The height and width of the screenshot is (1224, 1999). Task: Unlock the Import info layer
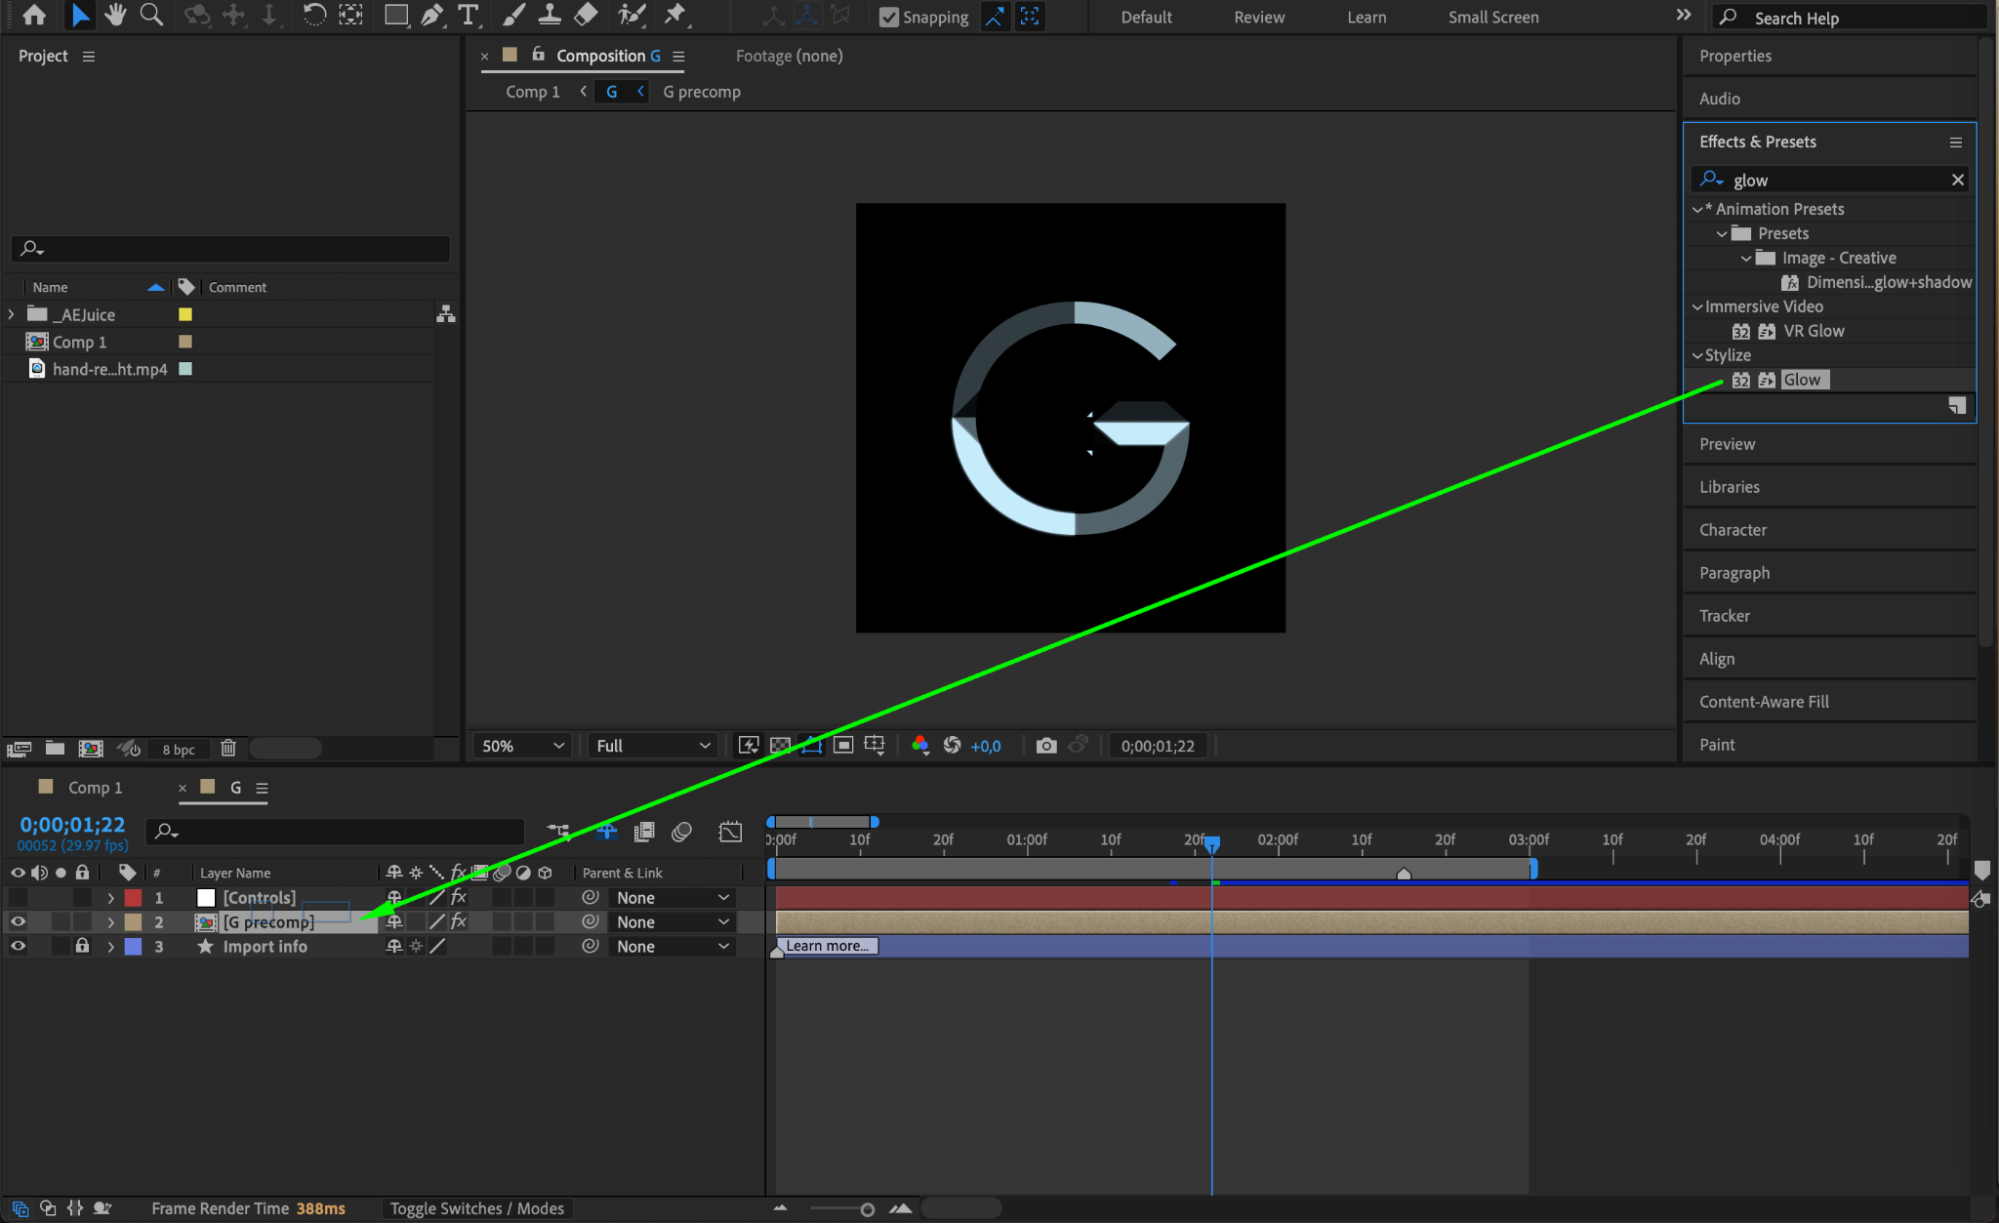pyautogui.click(x=82, y=946)
